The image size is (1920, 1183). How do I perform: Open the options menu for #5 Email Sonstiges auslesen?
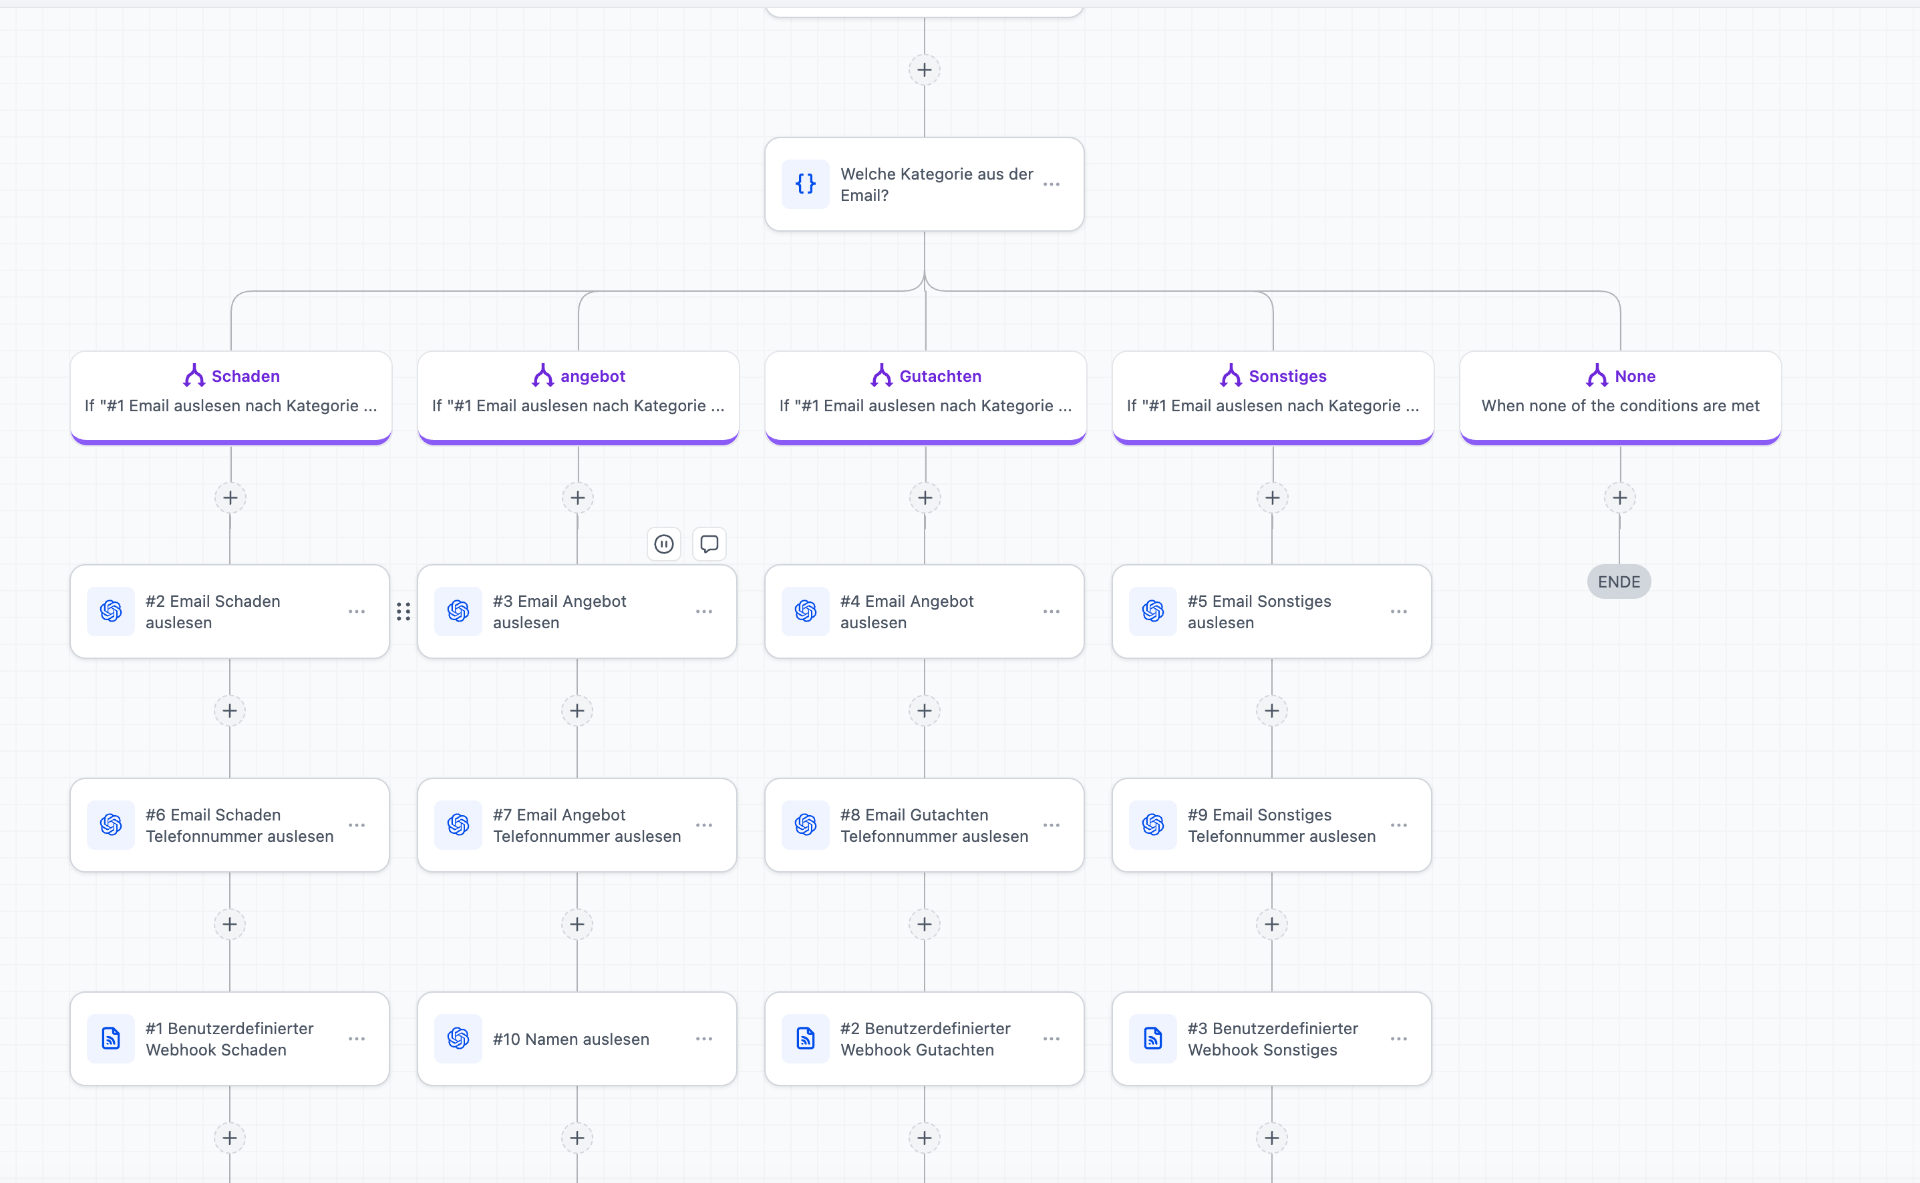click(1399, 611)
